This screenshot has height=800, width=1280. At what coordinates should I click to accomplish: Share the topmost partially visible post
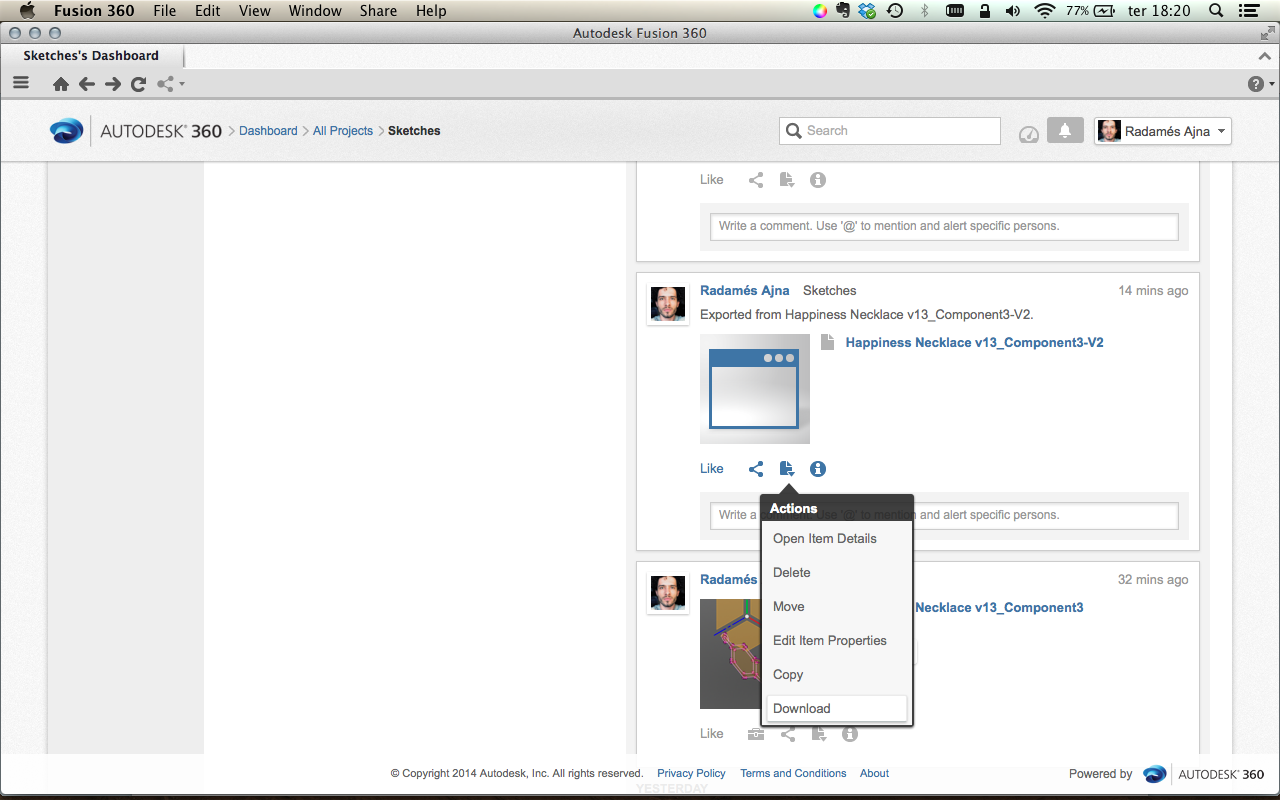tap(756, 180)
